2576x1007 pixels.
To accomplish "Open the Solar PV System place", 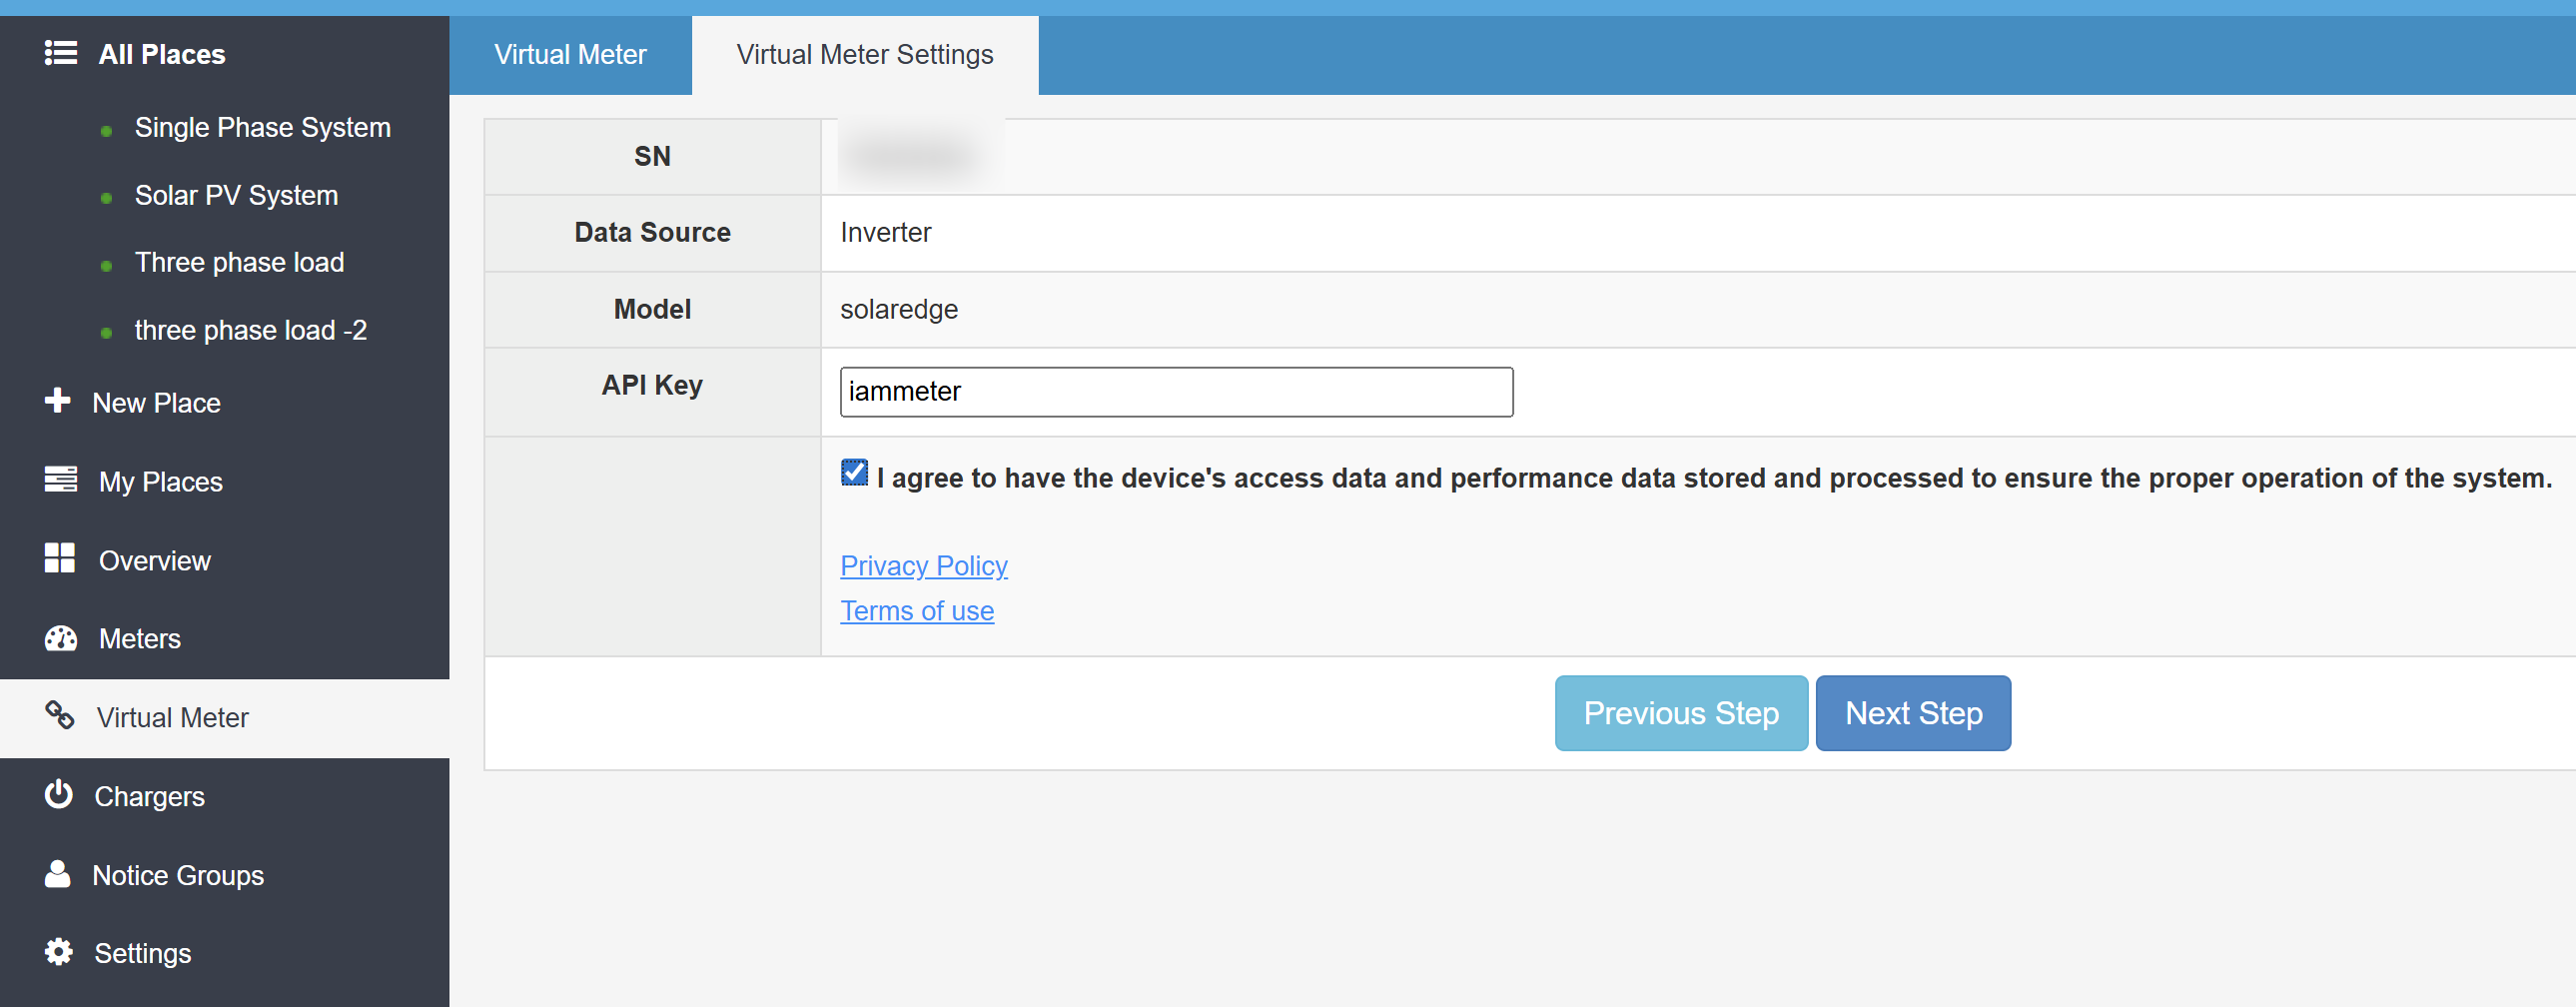I will (x=237, y=195).
